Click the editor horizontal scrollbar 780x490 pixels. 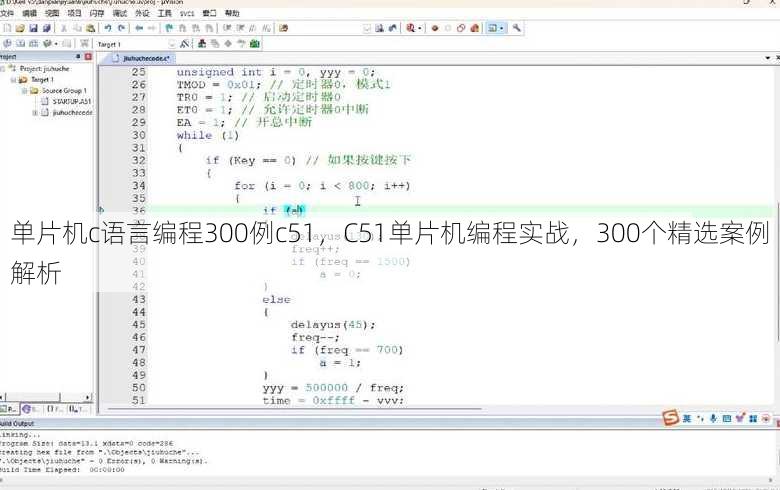click(293, 409)
